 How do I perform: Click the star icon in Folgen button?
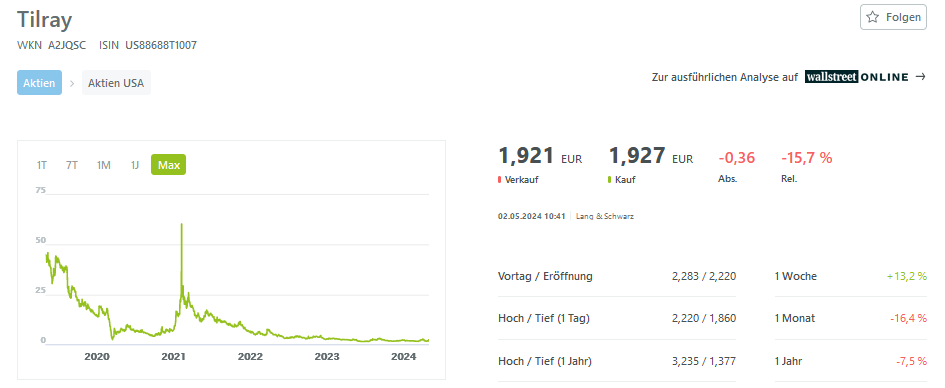click(872, 17)
